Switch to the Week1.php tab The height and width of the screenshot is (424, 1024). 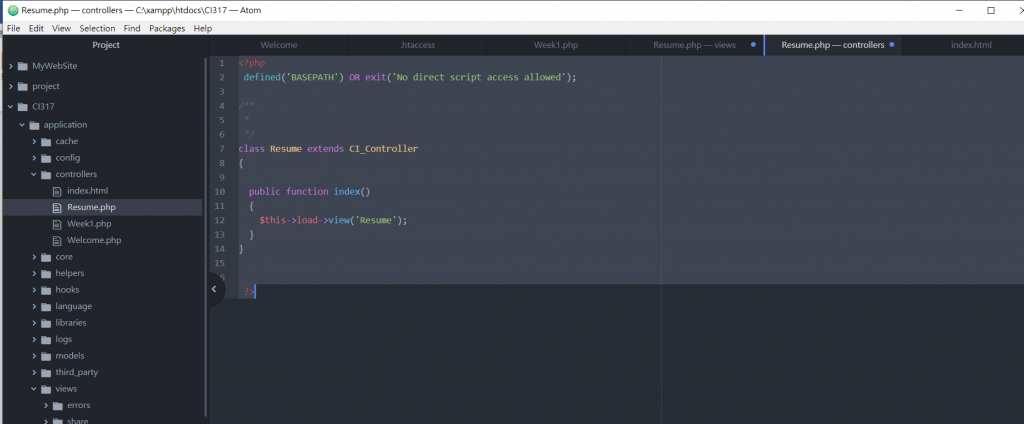tap(556, 45)
